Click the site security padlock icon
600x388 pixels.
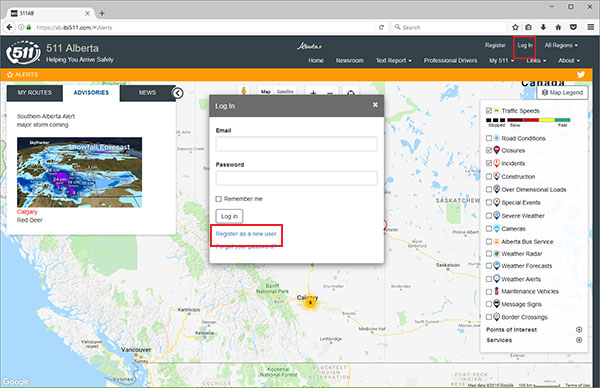(x=29, y=27)
